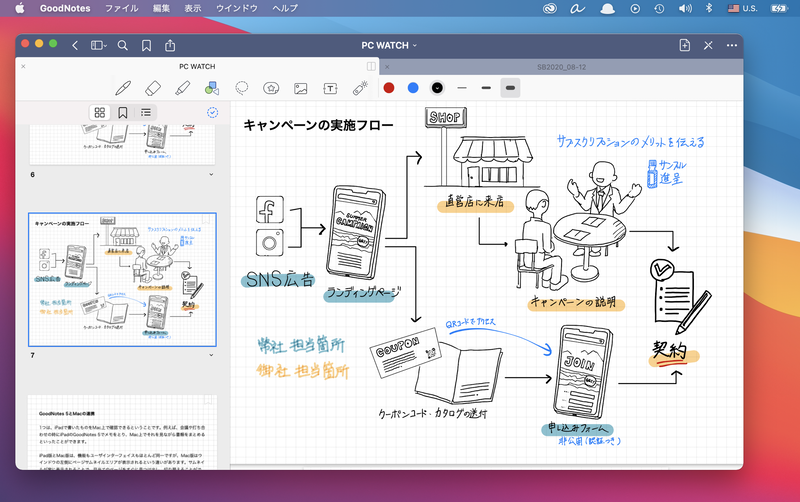Close the PC WATCH tab
The width and height of the screenshot is (800, 502).
(23, 66)
